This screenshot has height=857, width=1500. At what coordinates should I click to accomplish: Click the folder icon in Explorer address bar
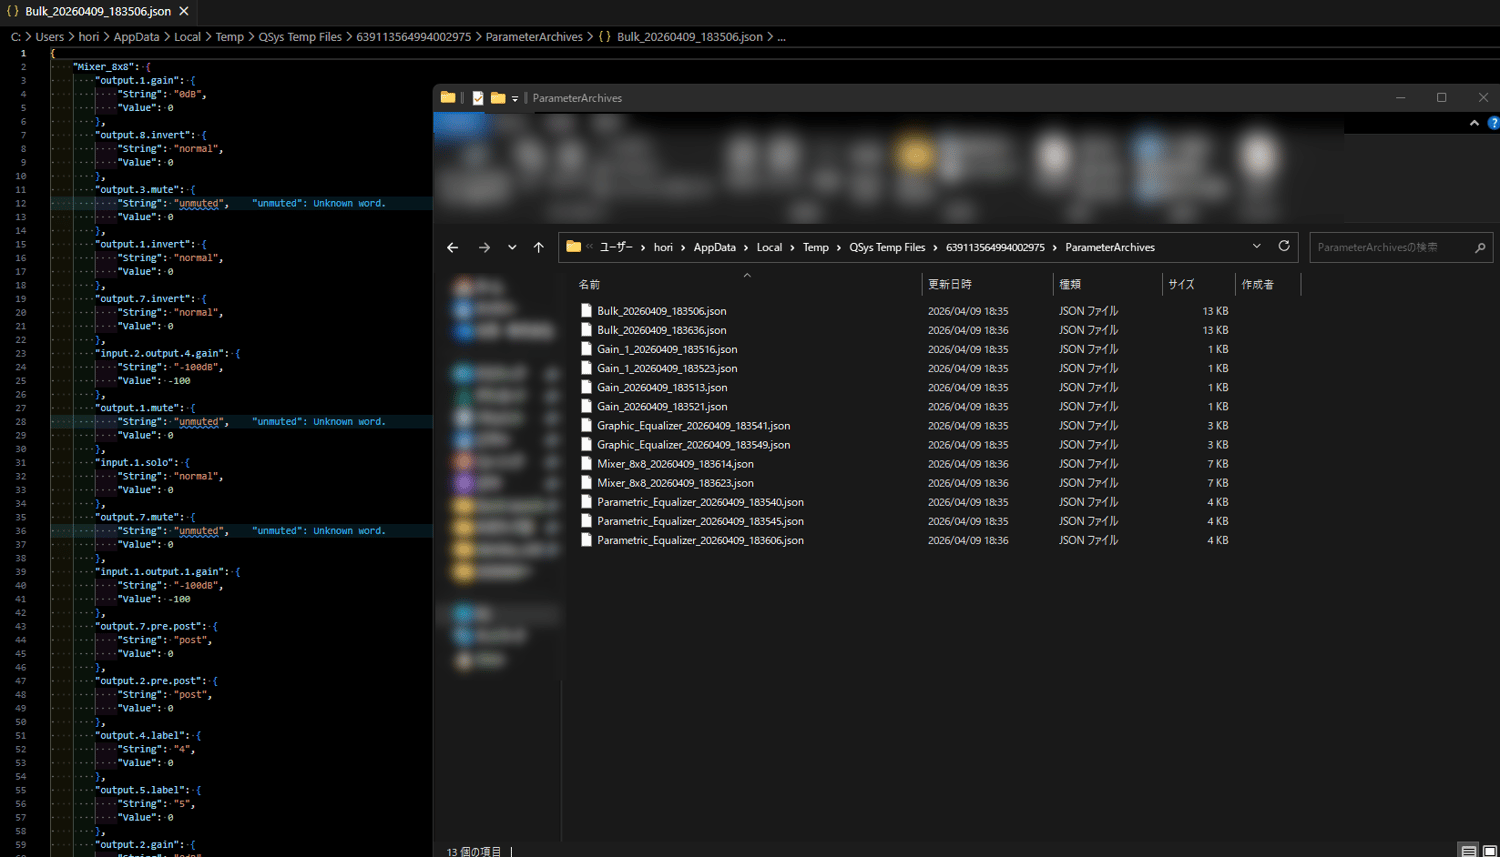(x=573, y=247)
